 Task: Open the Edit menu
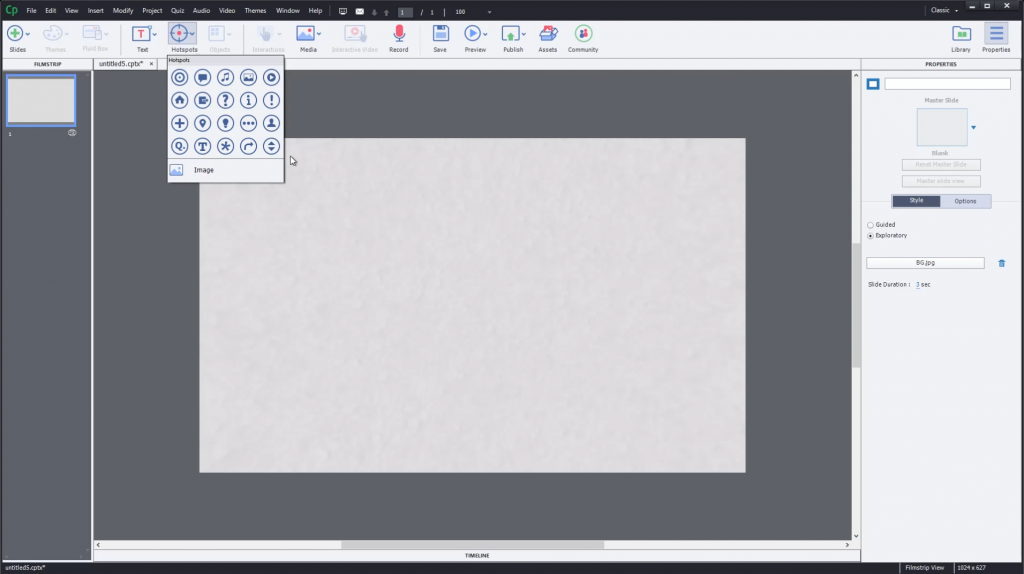pos(50,10)
